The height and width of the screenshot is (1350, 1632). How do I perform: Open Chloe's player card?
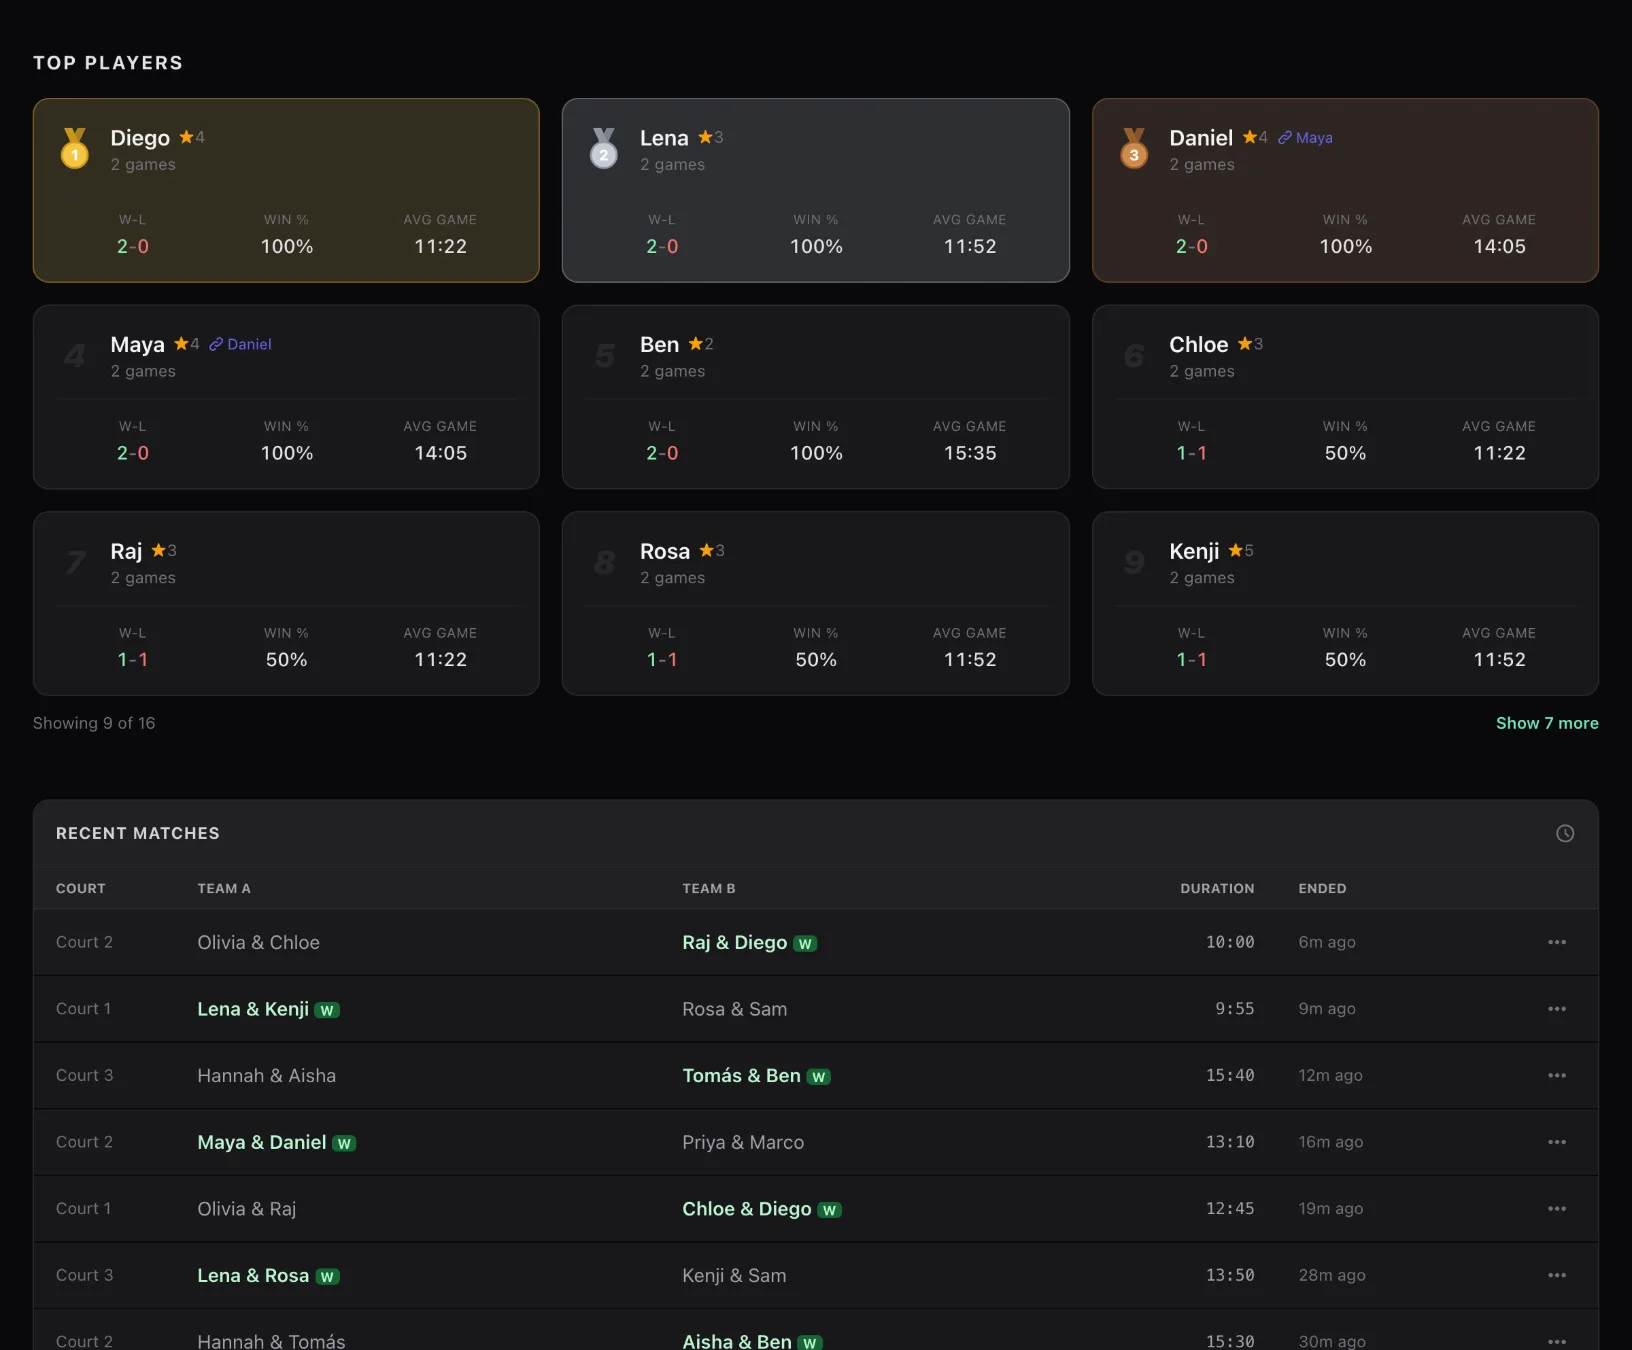tap(1345, 397)
